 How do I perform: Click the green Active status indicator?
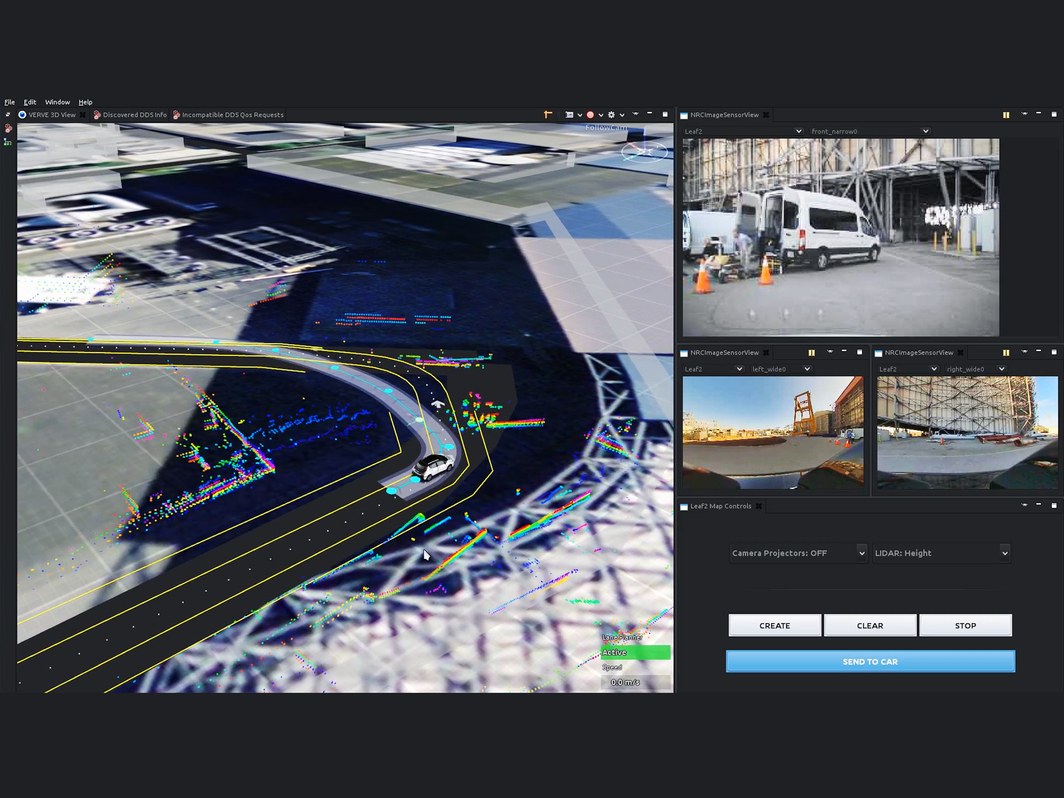(x=634, y=653)
